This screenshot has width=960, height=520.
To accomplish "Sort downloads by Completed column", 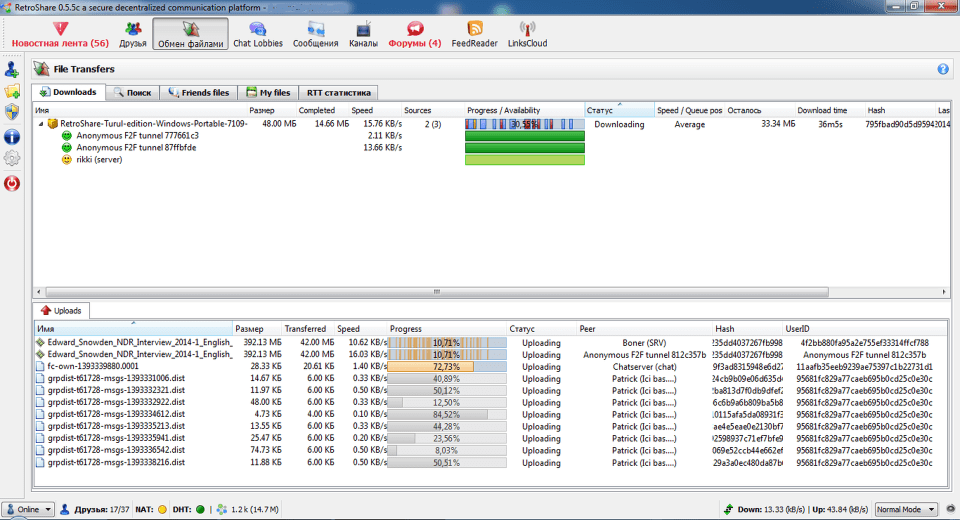I will [x=321, y=110].
